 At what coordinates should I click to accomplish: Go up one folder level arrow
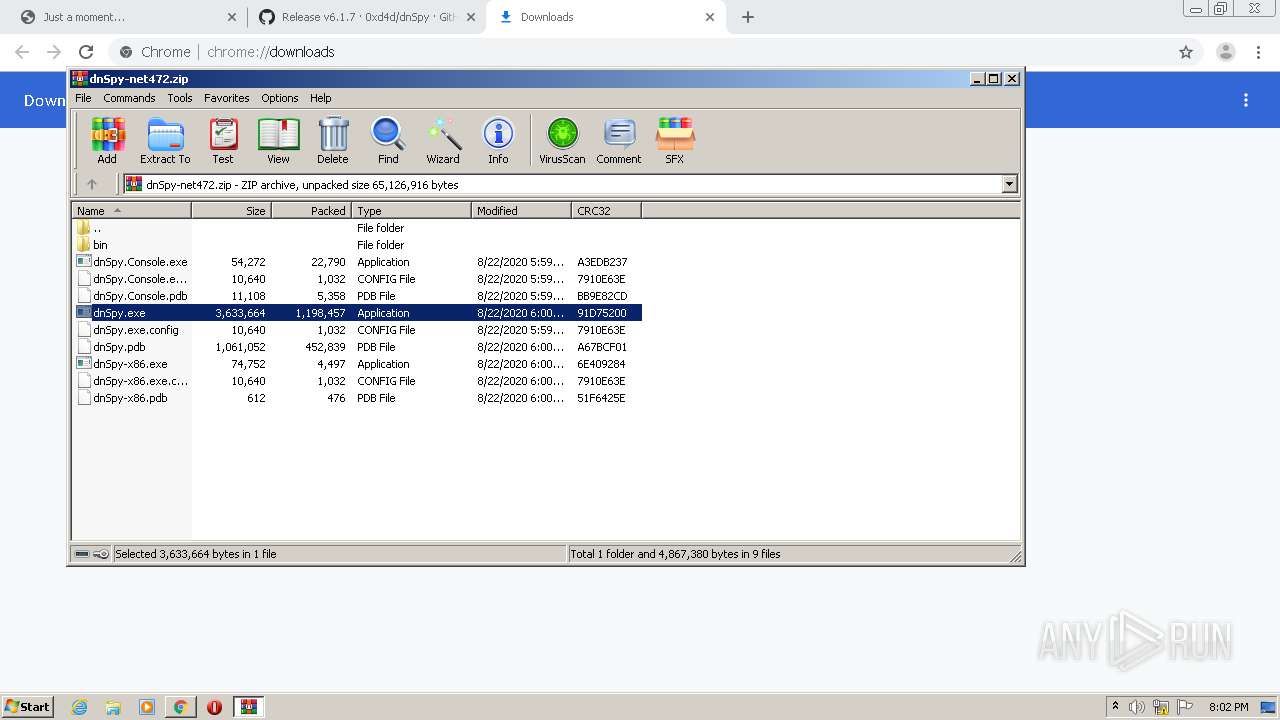click(92, 184)
